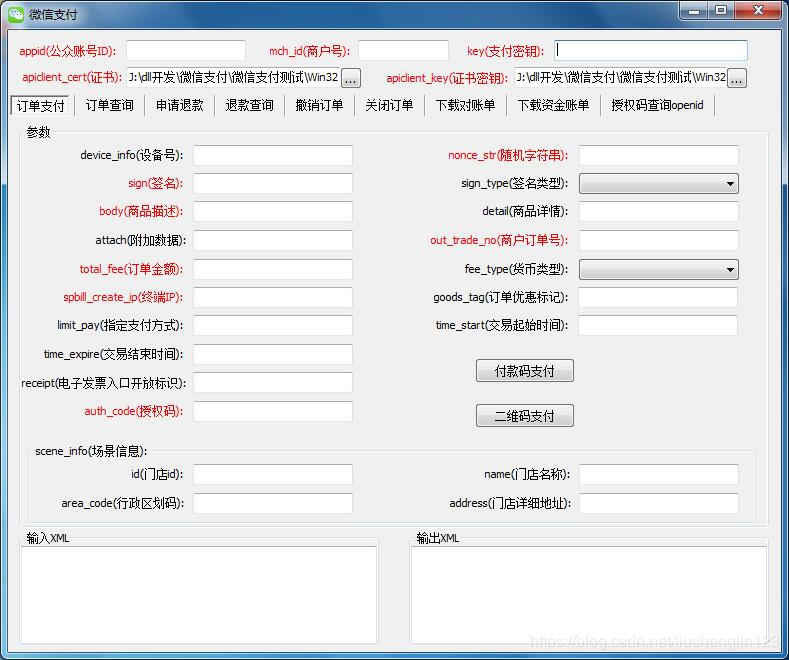Focus the out_trade_no input field
Viewport: 789px width, 660px height.
tap(659, 240)
